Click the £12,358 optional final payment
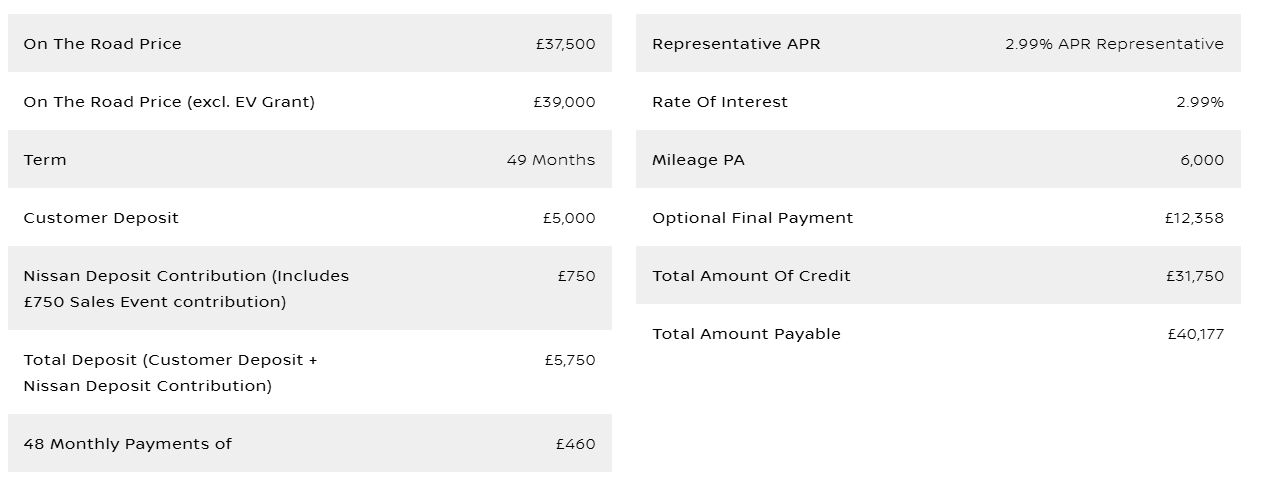Image resolution: width=1262 pixels, height=488 pixels. click(x=1194, y=218)
